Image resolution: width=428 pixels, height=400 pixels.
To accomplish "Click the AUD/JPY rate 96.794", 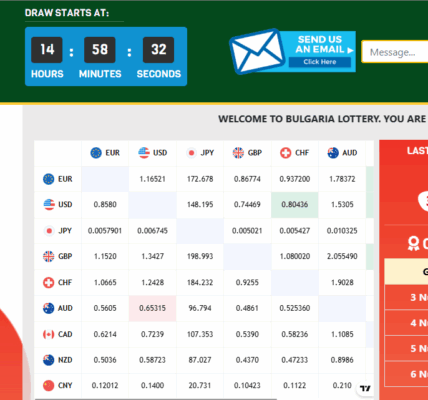I will coord(200,308).
